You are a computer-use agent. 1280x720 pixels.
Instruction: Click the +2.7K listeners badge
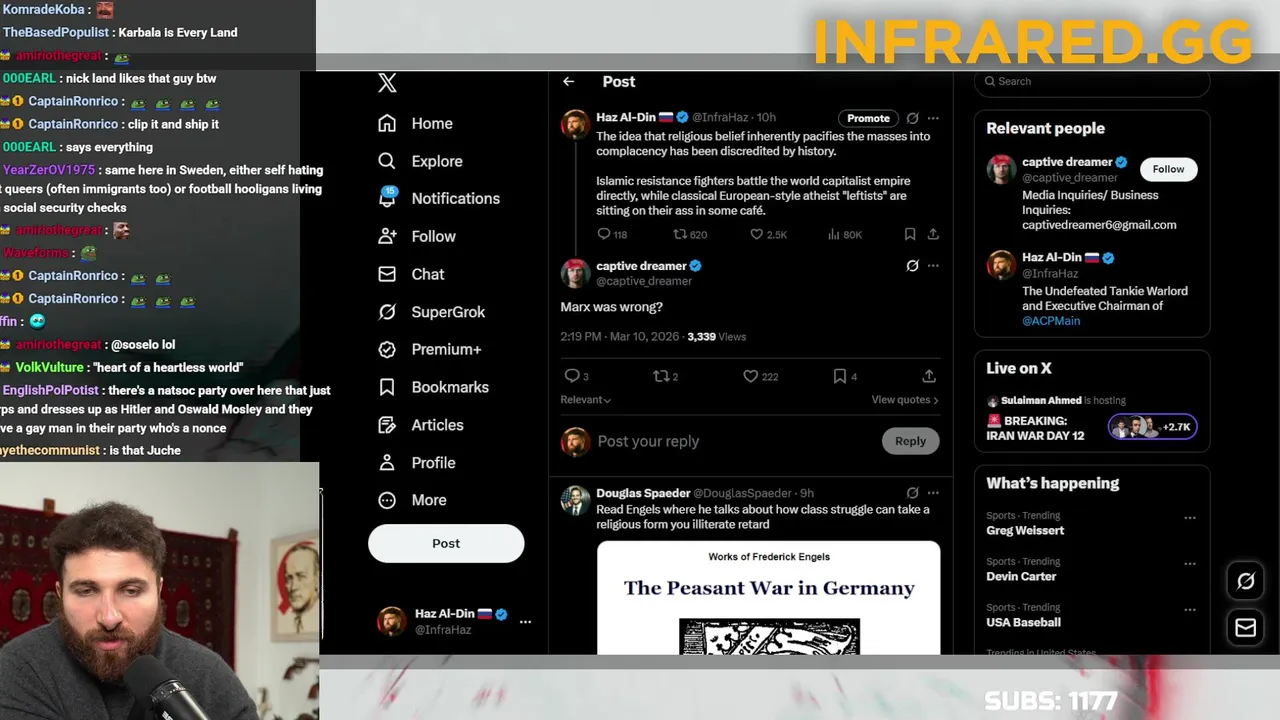pos(1152,427)
